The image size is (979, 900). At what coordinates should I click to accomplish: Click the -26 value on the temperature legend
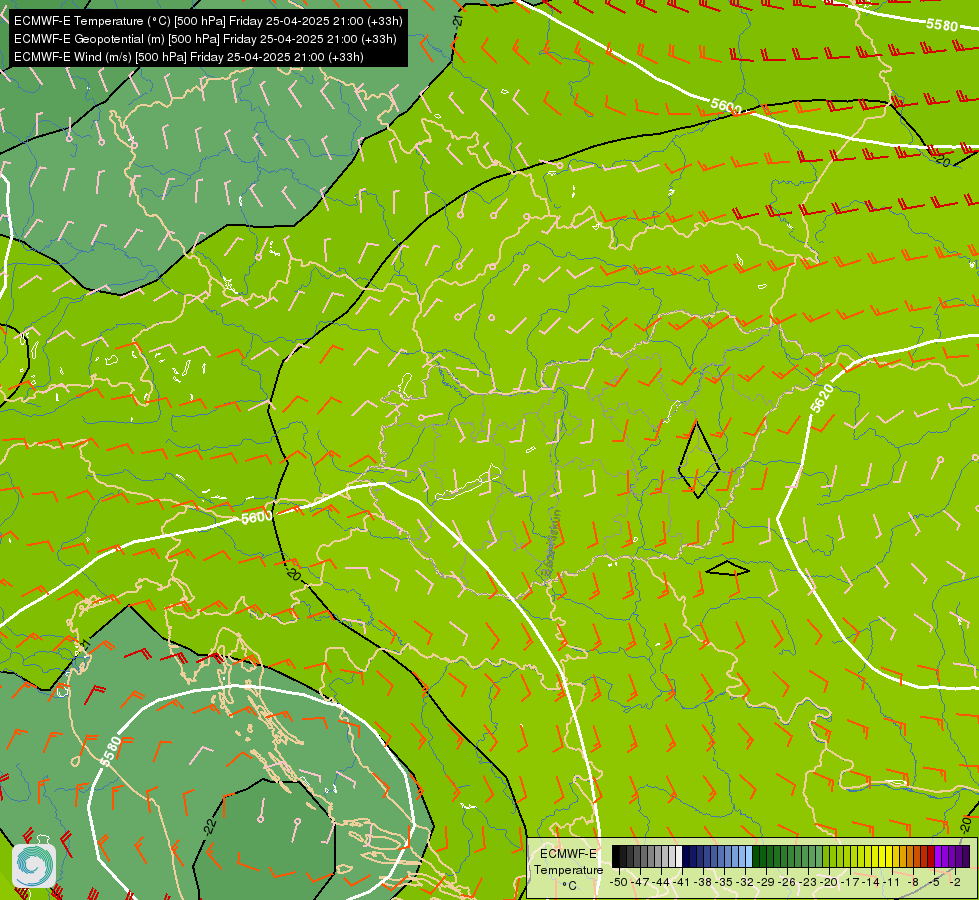[787, 882]
